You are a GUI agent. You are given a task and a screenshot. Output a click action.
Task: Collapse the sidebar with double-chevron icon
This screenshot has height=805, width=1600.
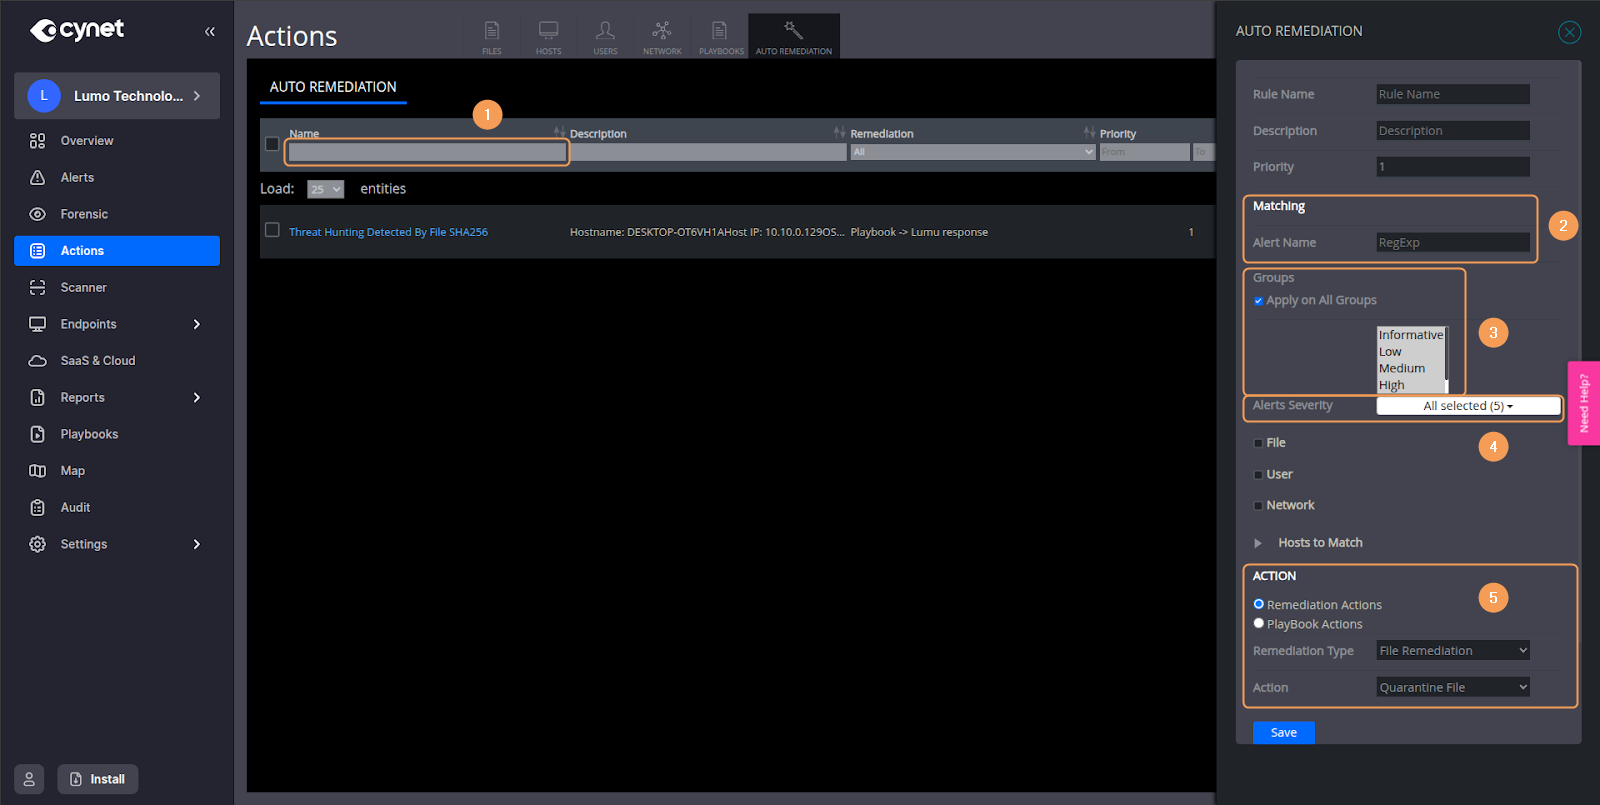[x=210, y=32]
